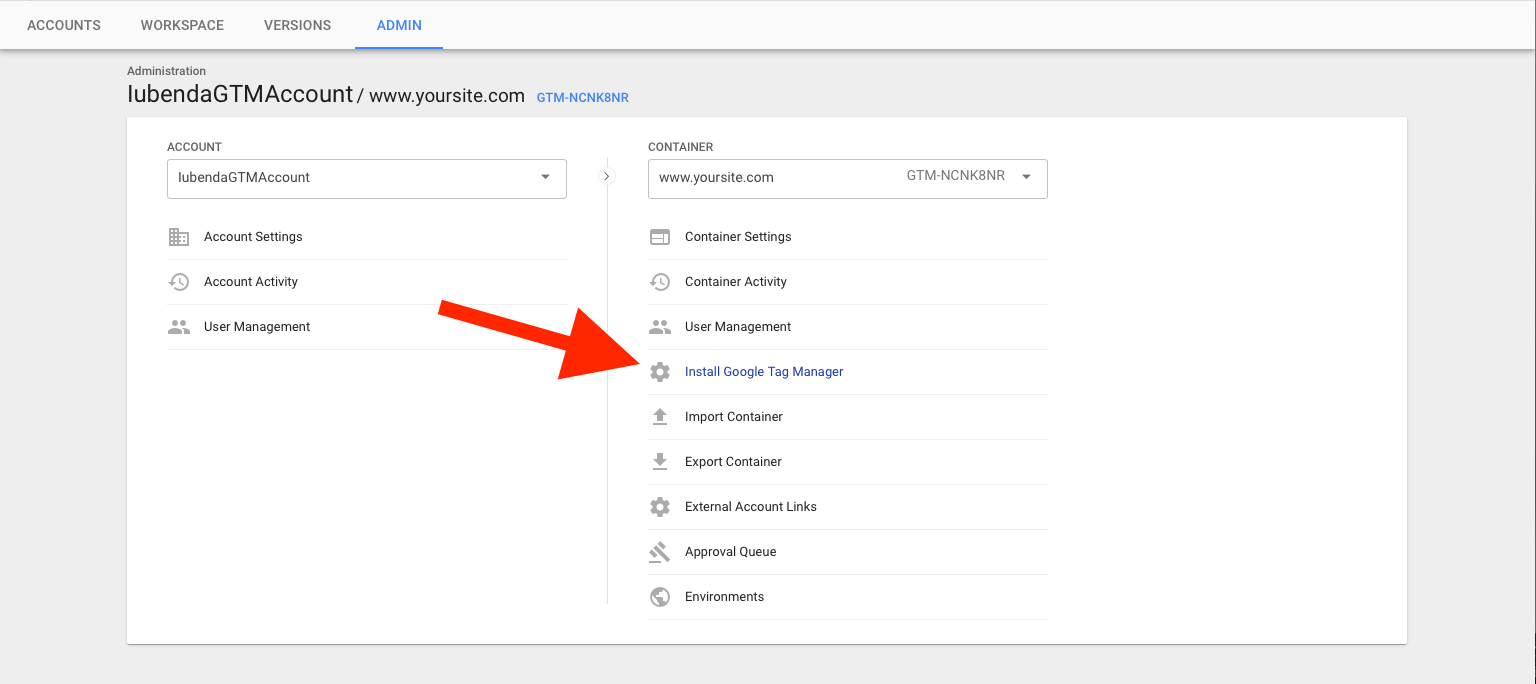The height and width of the screenshot is (684, 1536).
Task: Click the Account Activity clock icon
Action: (x=179, y=281)
